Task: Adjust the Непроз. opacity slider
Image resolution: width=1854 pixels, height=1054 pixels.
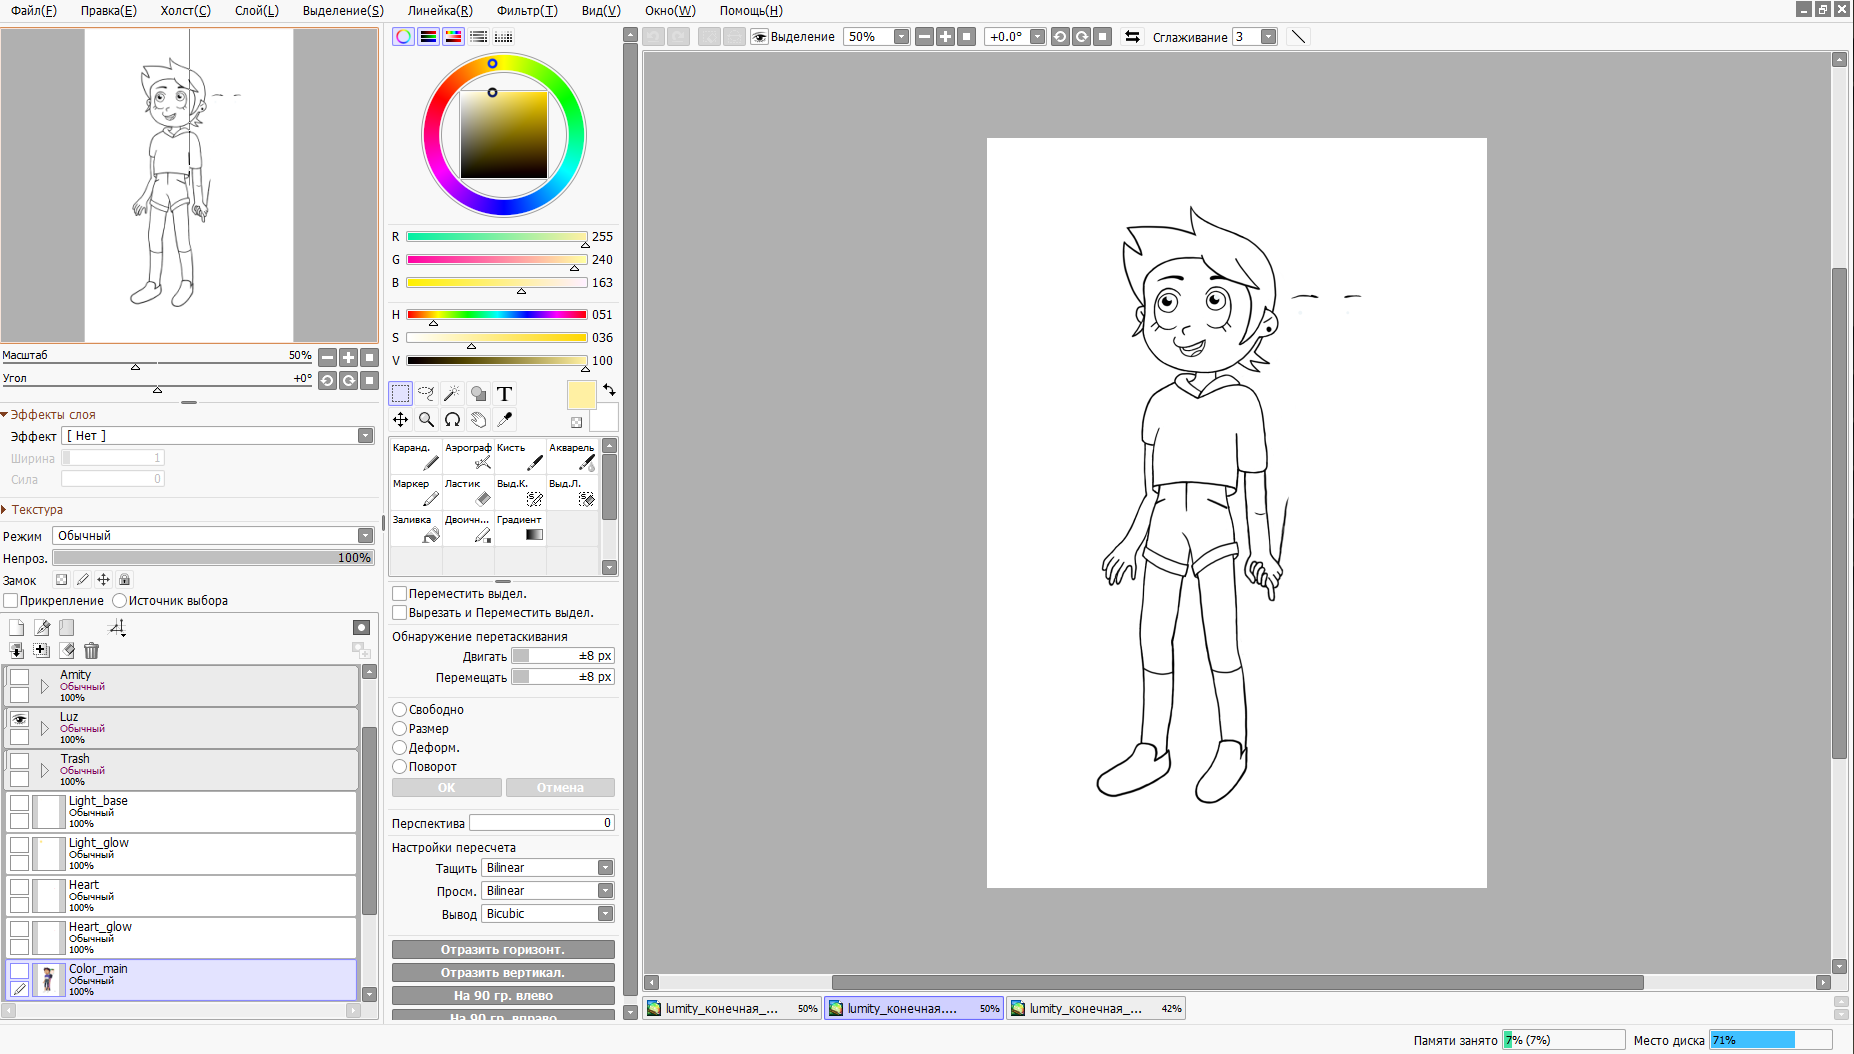Action: (x=214, y=558)
